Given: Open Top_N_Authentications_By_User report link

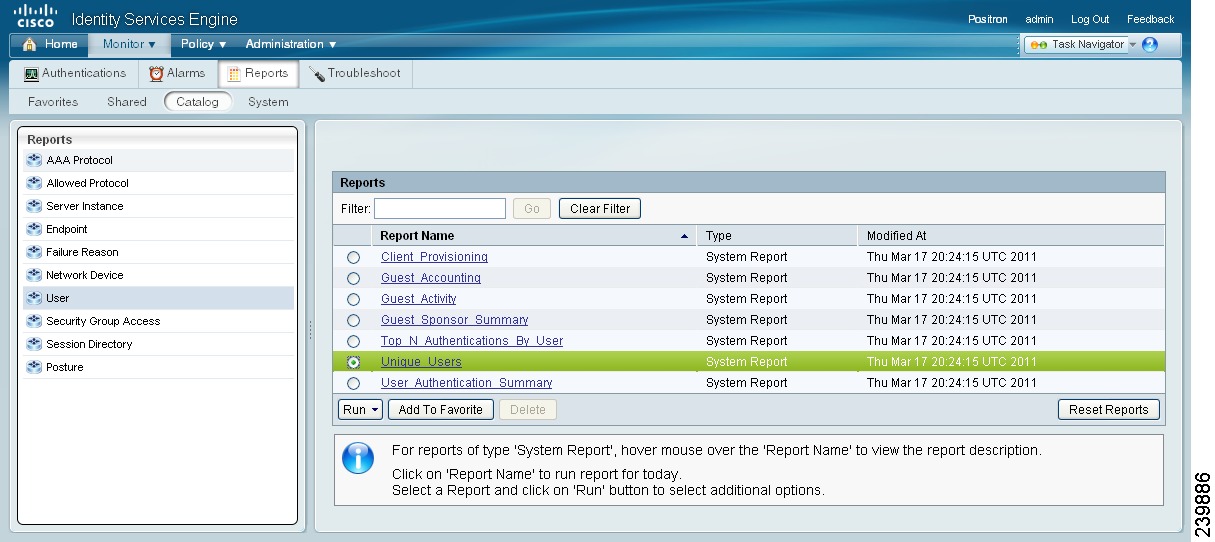Looking at the screenshot, I should 472,341.
